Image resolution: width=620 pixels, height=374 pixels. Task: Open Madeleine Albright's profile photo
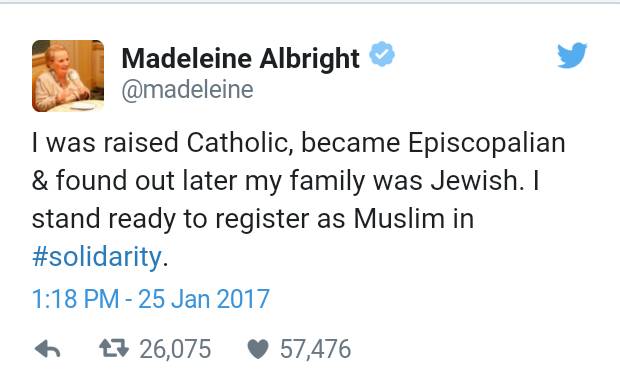pos(68,76)
